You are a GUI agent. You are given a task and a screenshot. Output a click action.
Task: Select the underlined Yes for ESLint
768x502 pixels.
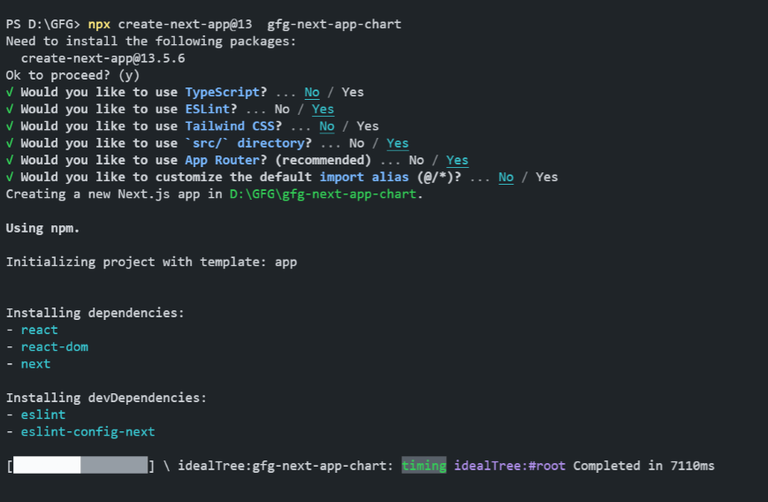(322, 109)
